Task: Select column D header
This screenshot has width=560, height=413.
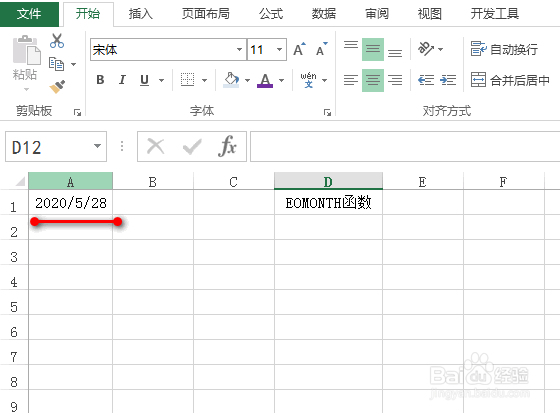Action: [x=328, y=181]
